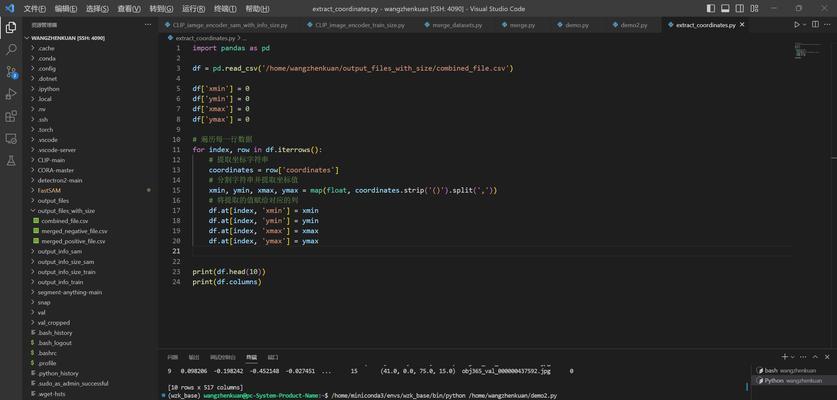
Task: Open the 终端(T) menu
Action: click(x=225, y=9)
